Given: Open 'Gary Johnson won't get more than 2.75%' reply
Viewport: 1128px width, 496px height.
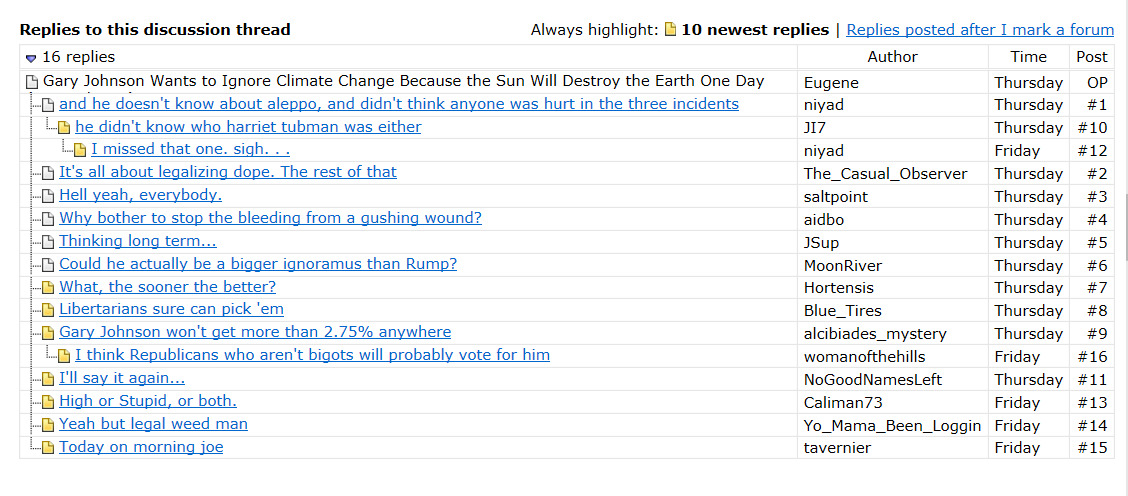Looking at the screenshot, I should click(x=254, y=332).
